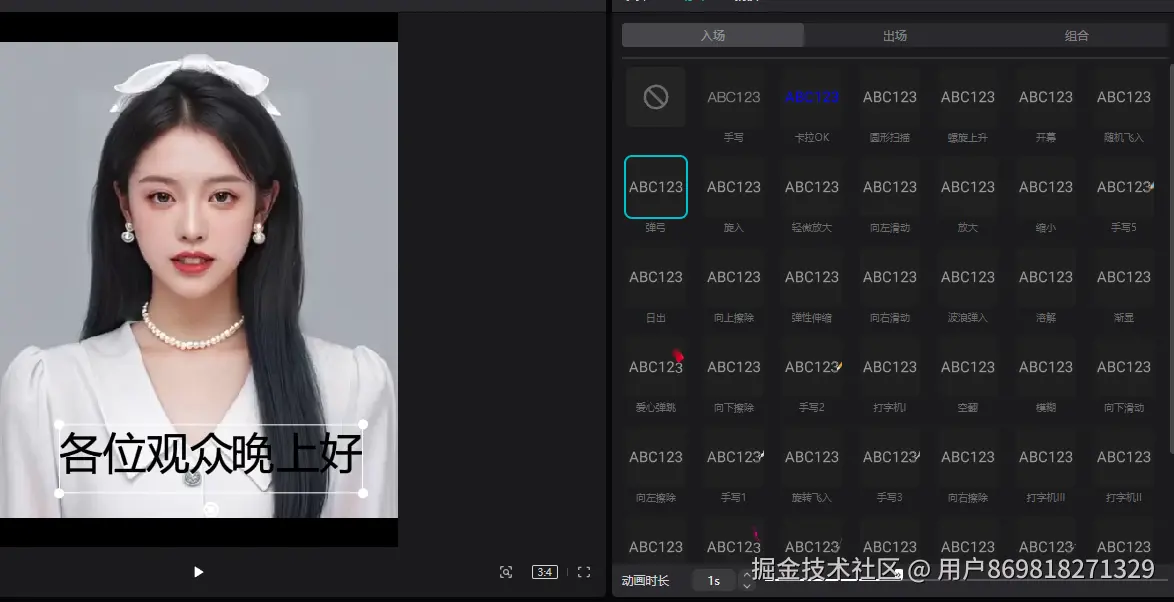Viewport: 1174px width, 602px height.
Task: Increase 动画时长 with the up arrow
Action: click(x=747, y=573)
